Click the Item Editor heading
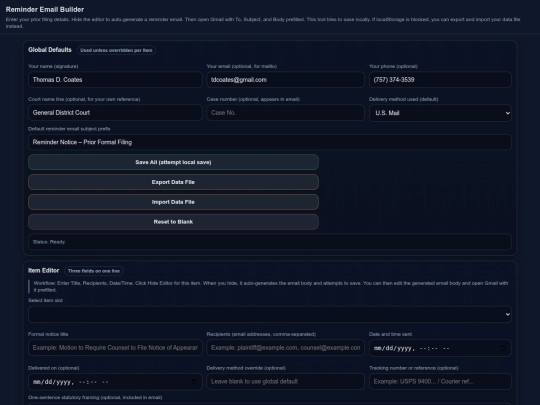 point(43,271)
